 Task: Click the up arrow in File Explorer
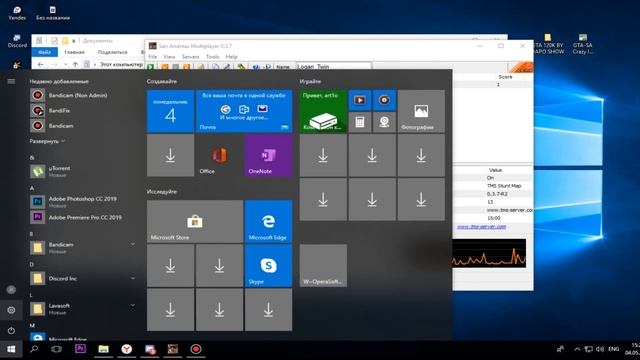pos(75,64)
